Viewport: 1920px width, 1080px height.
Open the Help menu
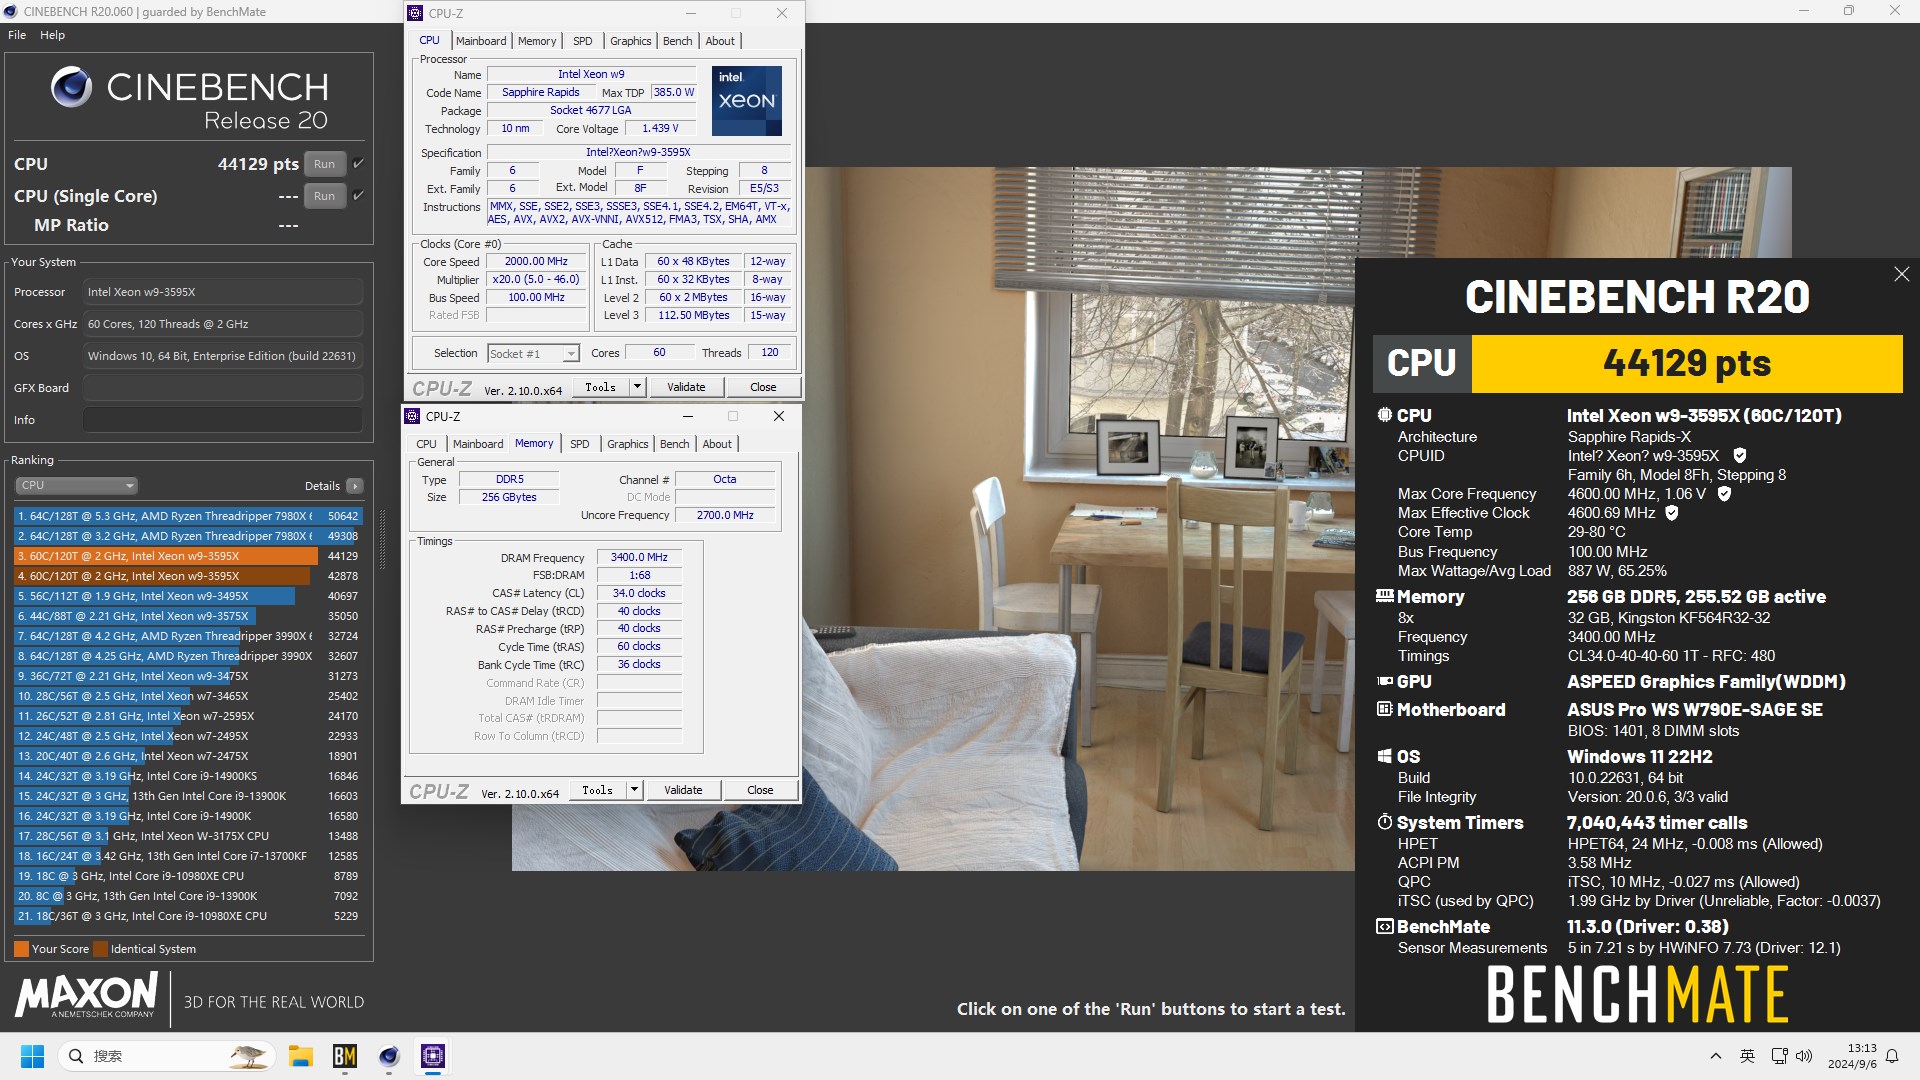(x=52, y=35)
